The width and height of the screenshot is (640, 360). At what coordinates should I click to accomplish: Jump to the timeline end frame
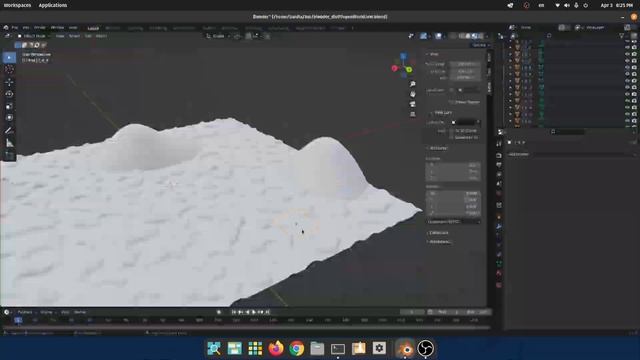[267, 312]
